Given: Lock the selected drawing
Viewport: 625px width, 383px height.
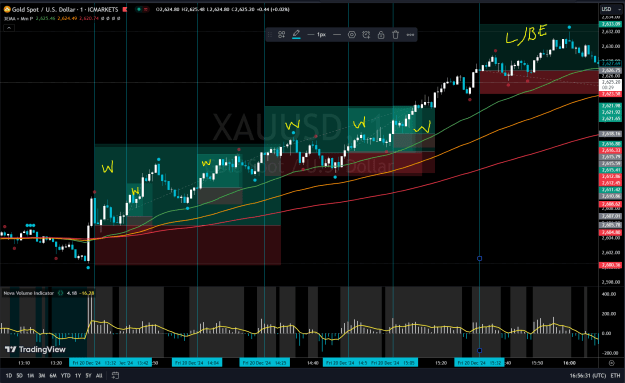Looking at the screenshot, I should pyautogui.click(x=381, y=35).
